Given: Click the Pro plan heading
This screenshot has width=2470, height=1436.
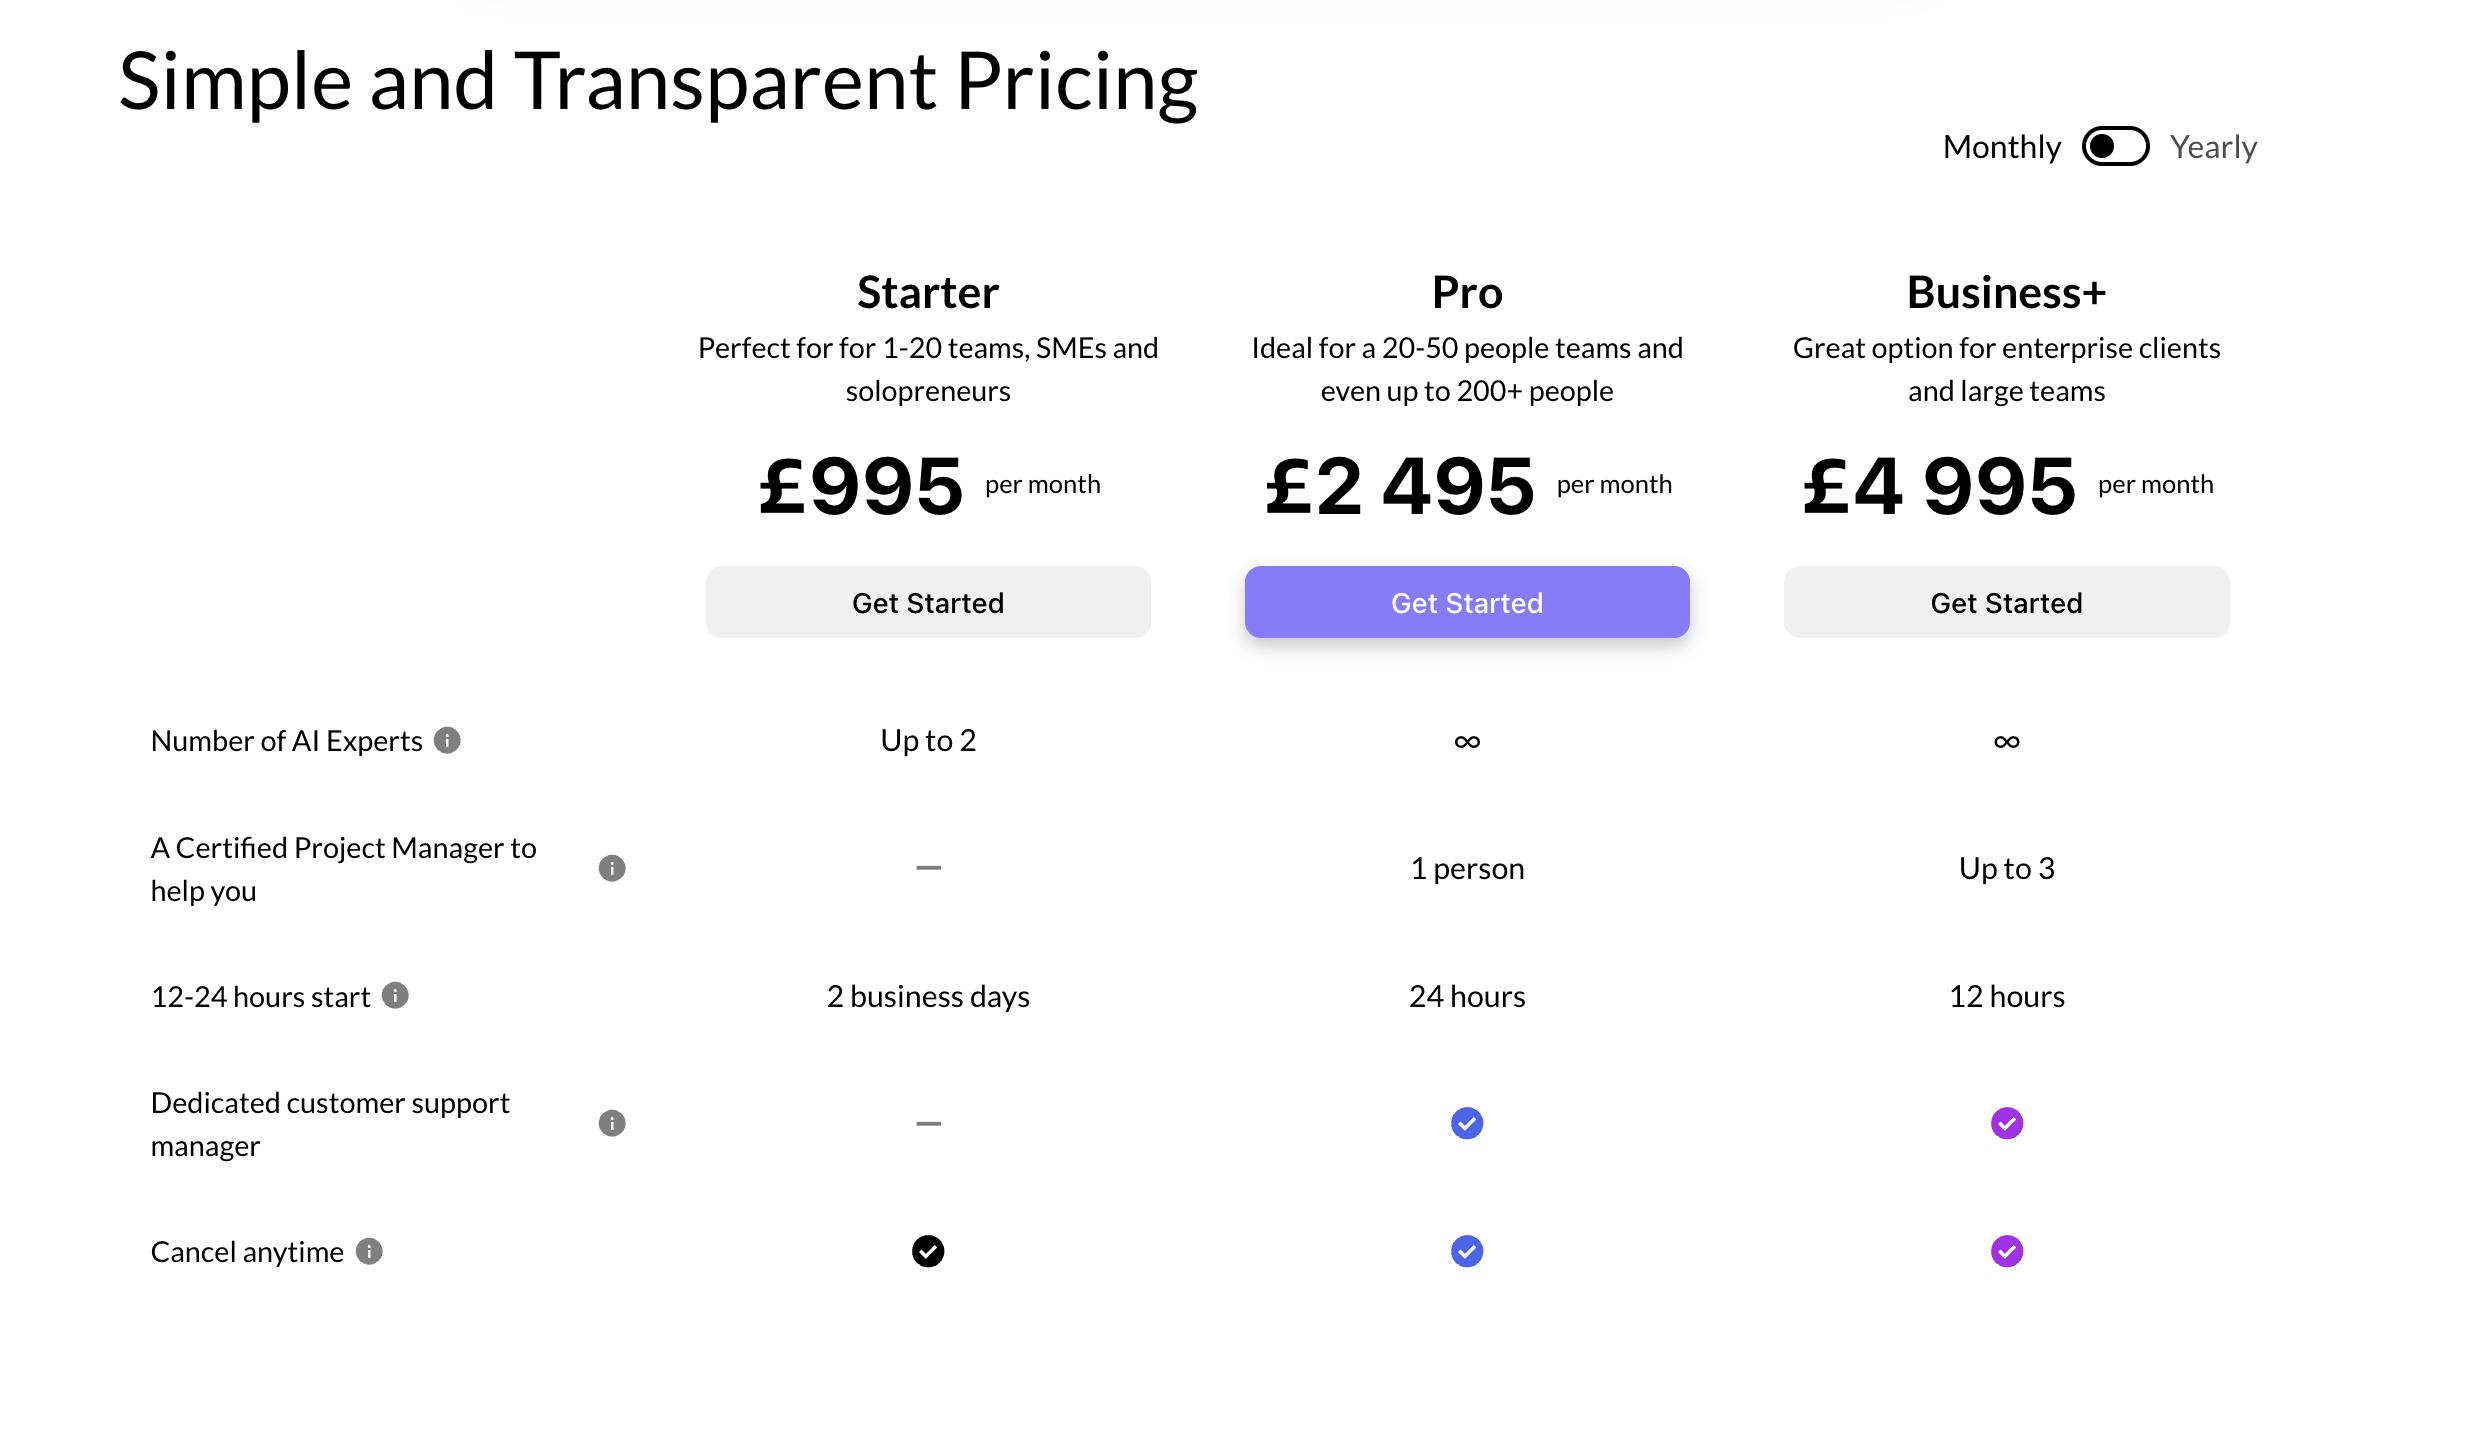Looking at the screenshot, I should 1467,292.
